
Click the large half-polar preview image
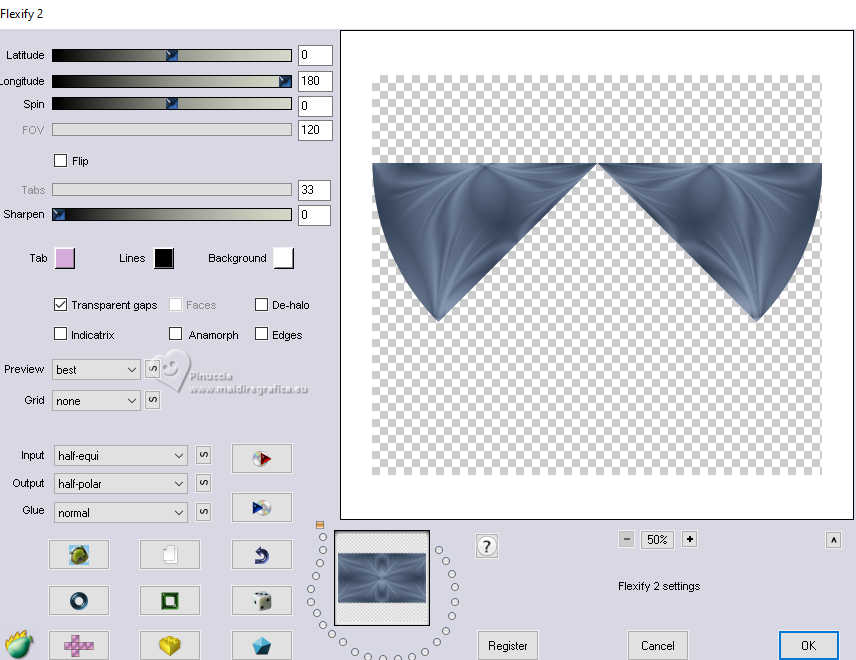[x=597, y=275]
